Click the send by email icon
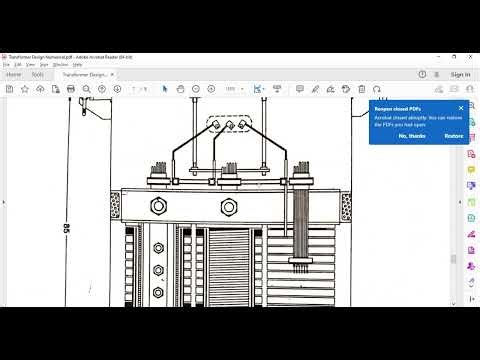 (454, 89)
